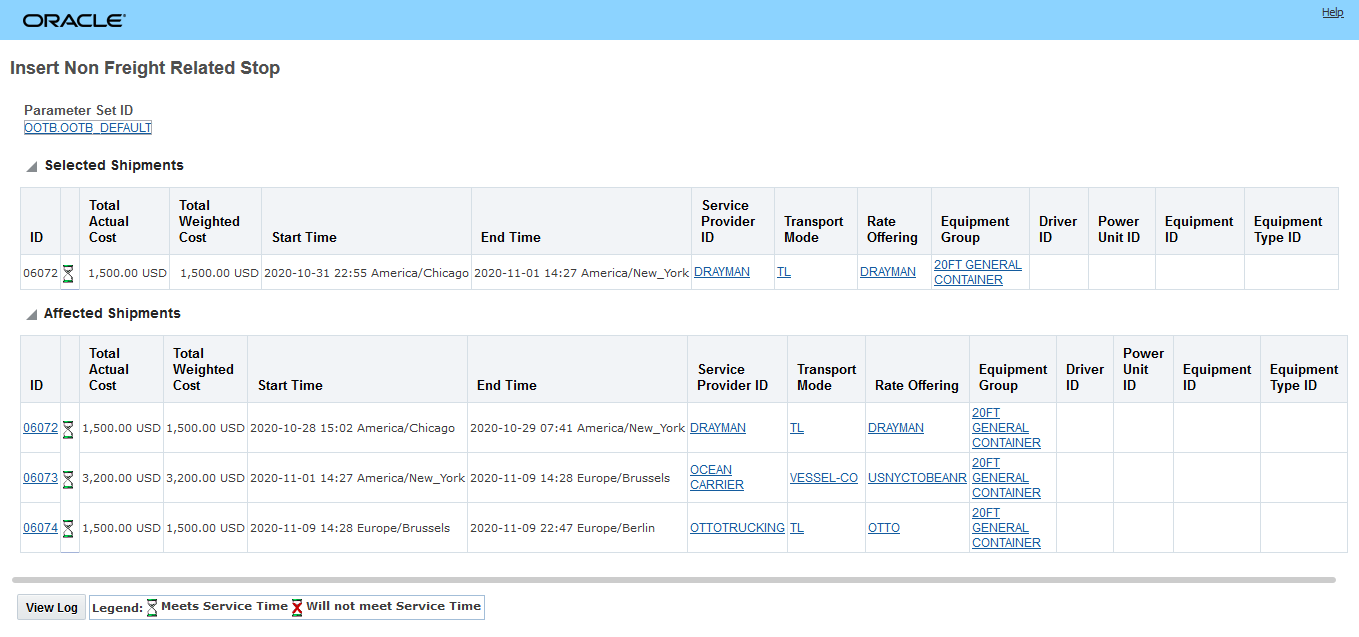This screenshot has width=1359, height=637.
Task: Open equipment group link for affected shipment 06072
Action: 1006,428
